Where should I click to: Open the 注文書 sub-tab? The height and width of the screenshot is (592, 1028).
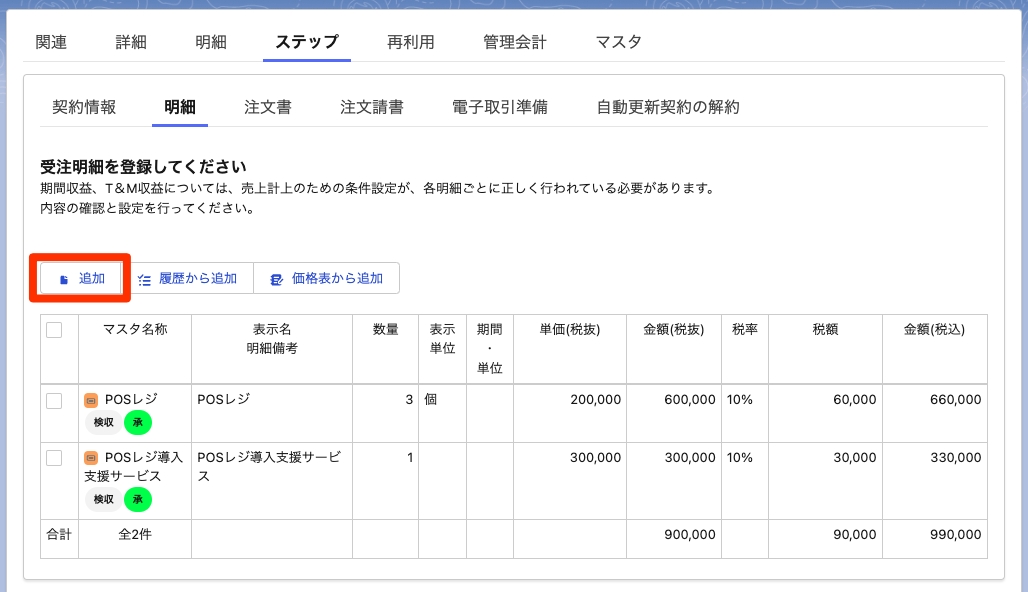[x=267, y=107]
